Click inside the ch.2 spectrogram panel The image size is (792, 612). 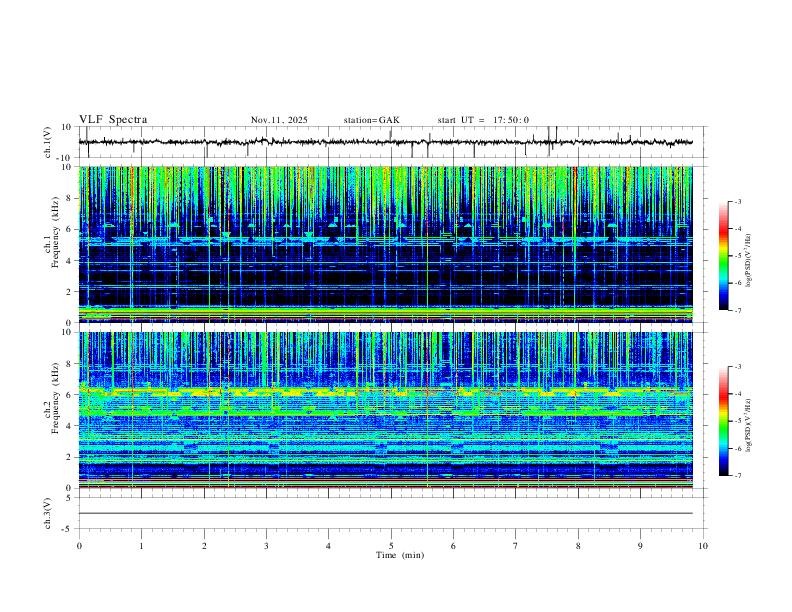pyautogui.click(x=385, y=410)
